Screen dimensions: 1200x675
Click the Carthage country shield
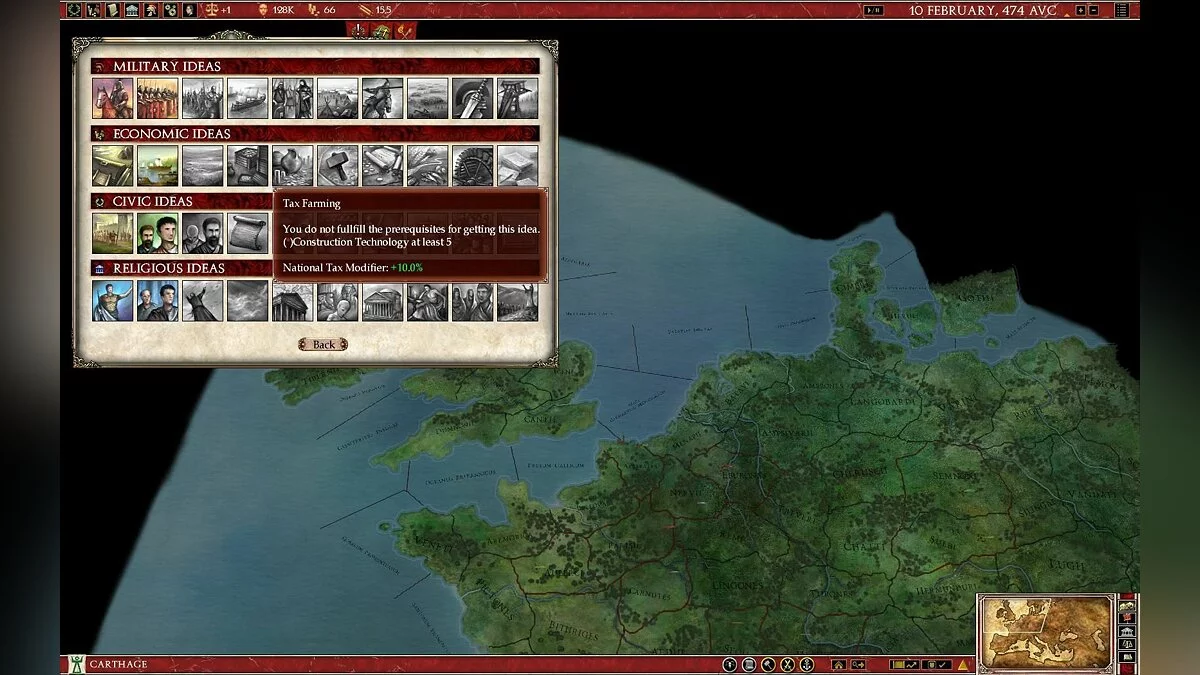pos(75,664)
